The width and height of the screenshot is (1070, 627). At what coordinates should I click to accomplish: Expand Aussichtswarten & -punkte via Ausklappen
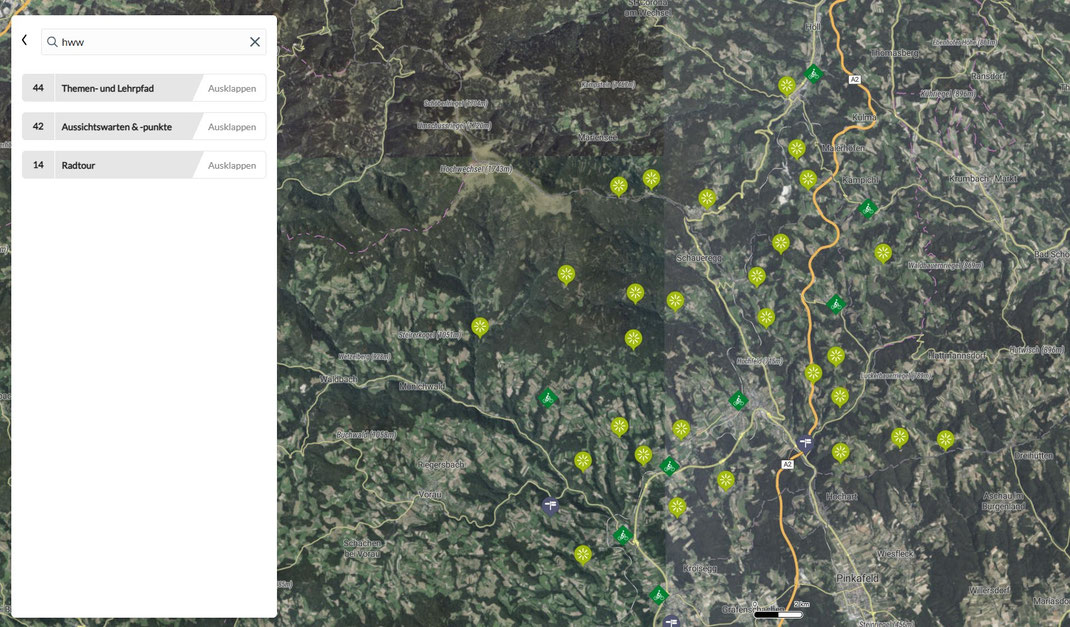point(232,127)
